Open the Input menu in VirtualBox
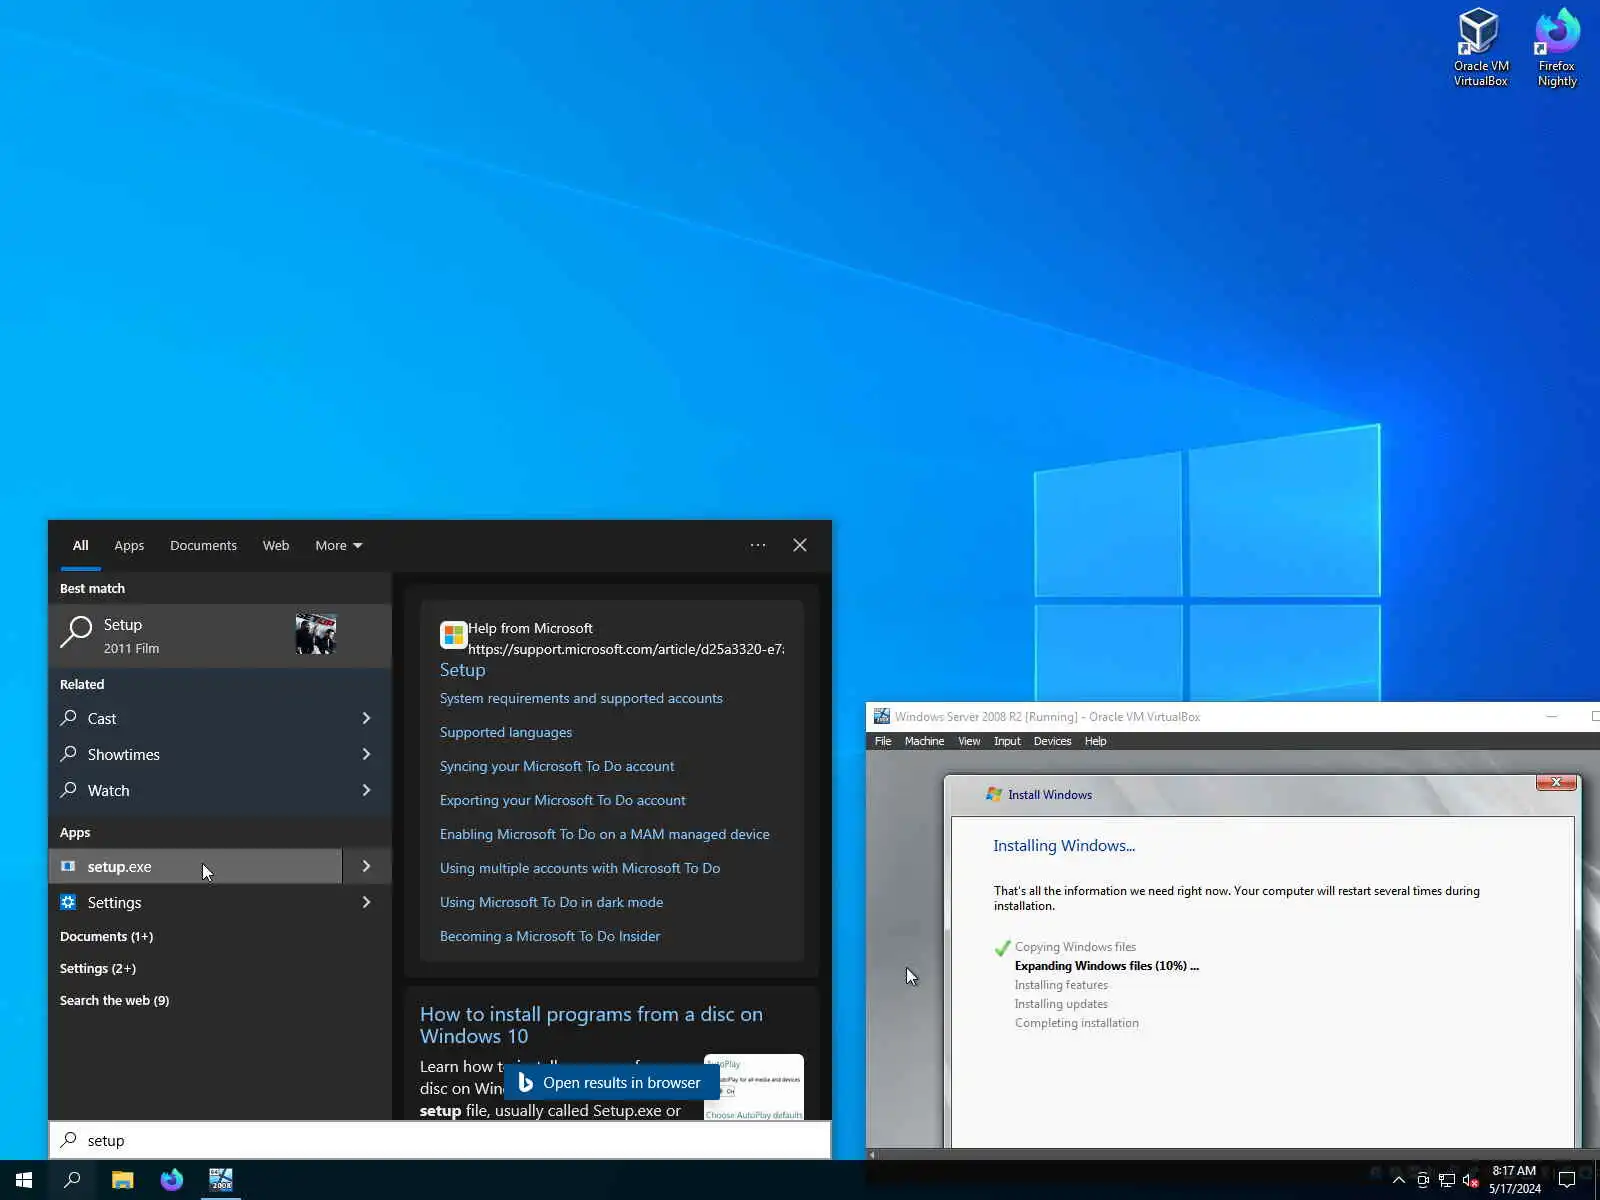 click(x=1007, y=741)
